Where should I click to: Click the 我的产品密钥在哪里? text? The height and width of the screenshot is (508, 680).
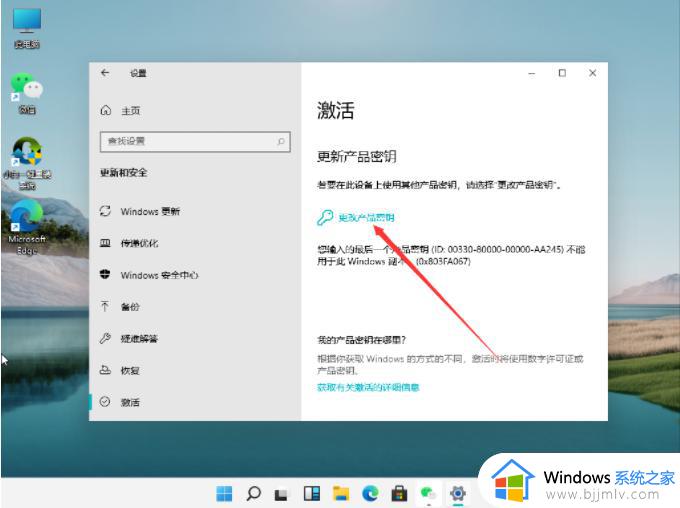click(361, 340)
